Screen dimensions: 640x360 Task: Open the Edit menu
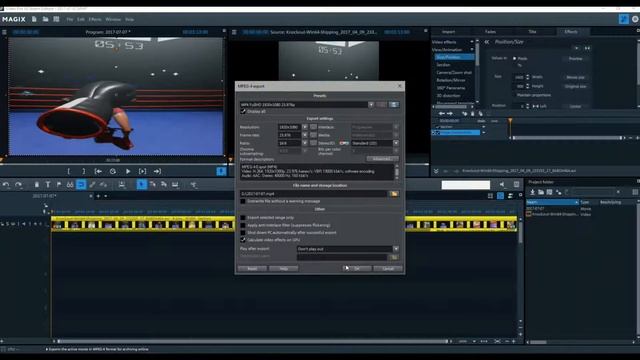tap(81, 19)
